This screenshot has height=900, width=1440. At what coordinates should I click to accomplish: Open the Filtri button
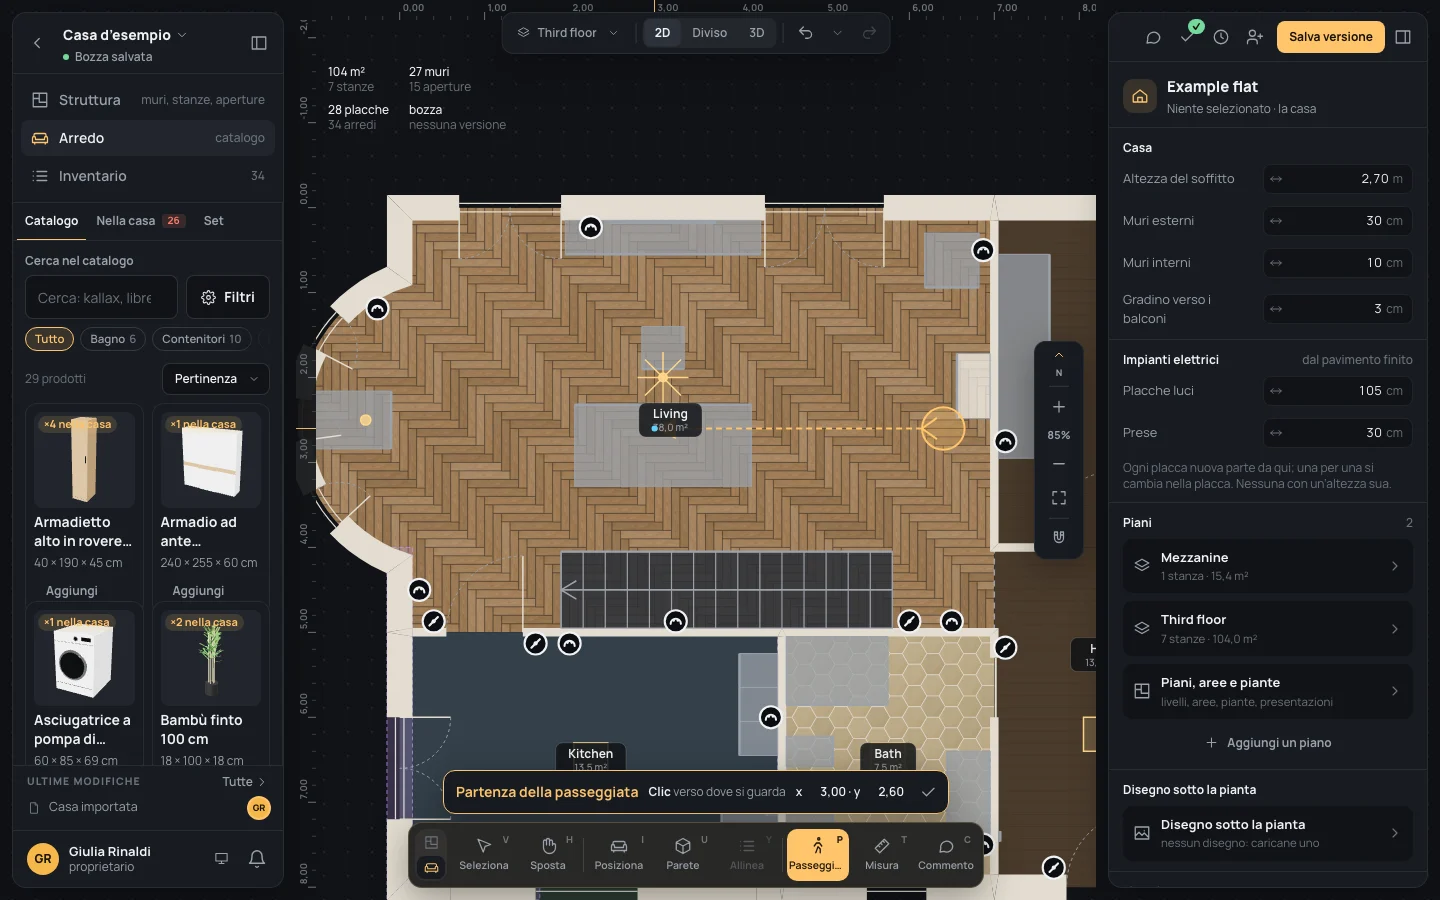click(x=228, y=297)
